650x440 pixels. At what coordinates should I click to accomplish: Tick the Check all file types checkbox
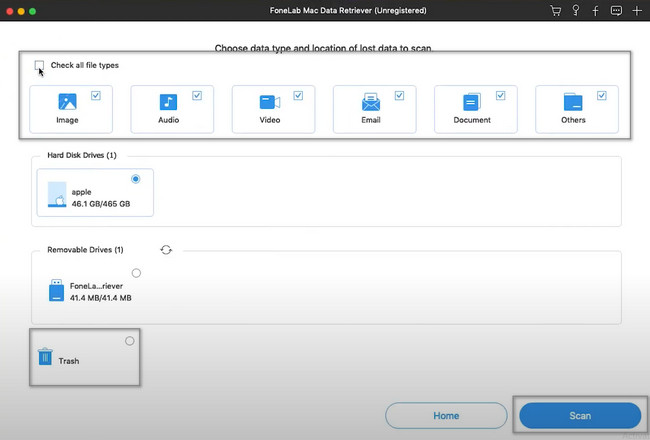point(39,65)
